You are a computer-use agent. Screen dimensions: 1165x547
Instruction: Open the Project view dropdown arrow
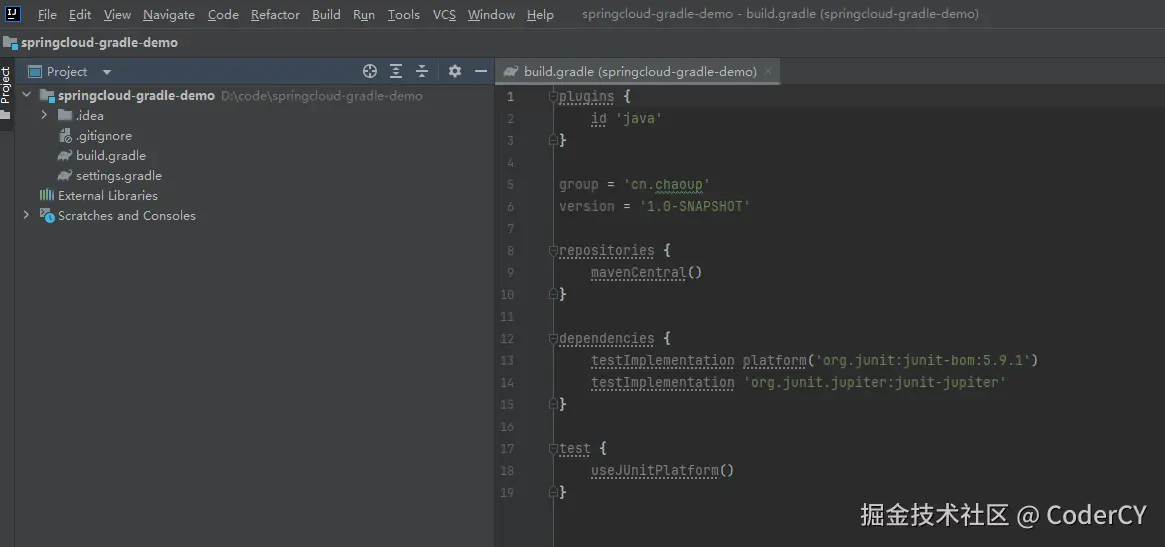(106, 72)
